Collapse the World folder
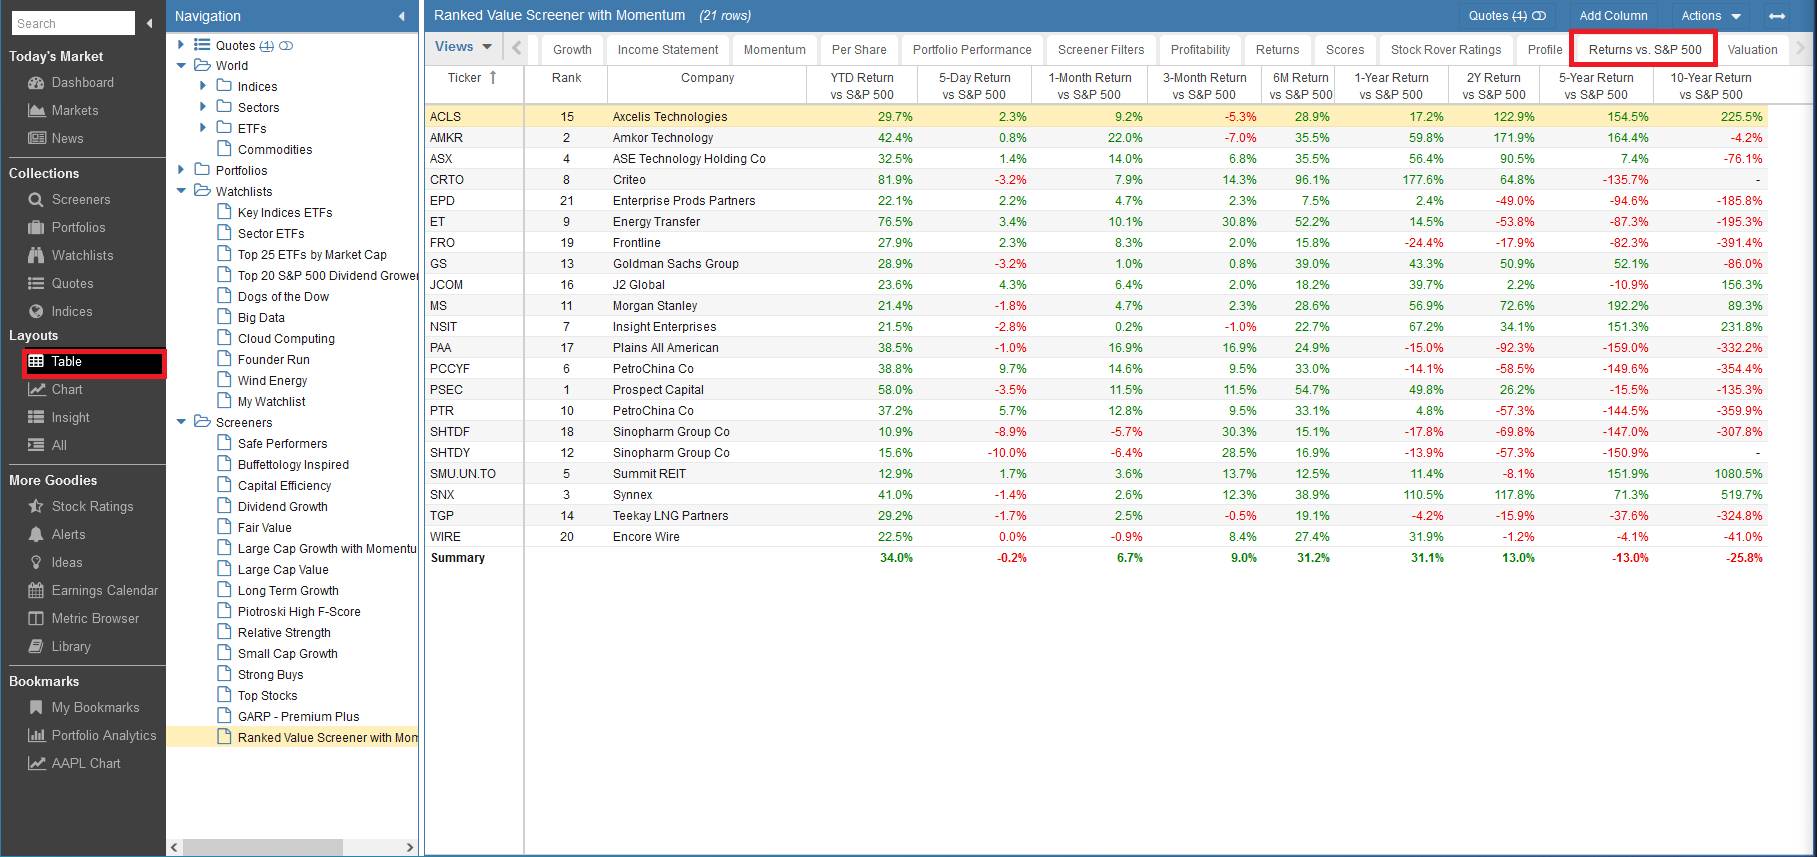The image size is (1817, 857). 181,66
